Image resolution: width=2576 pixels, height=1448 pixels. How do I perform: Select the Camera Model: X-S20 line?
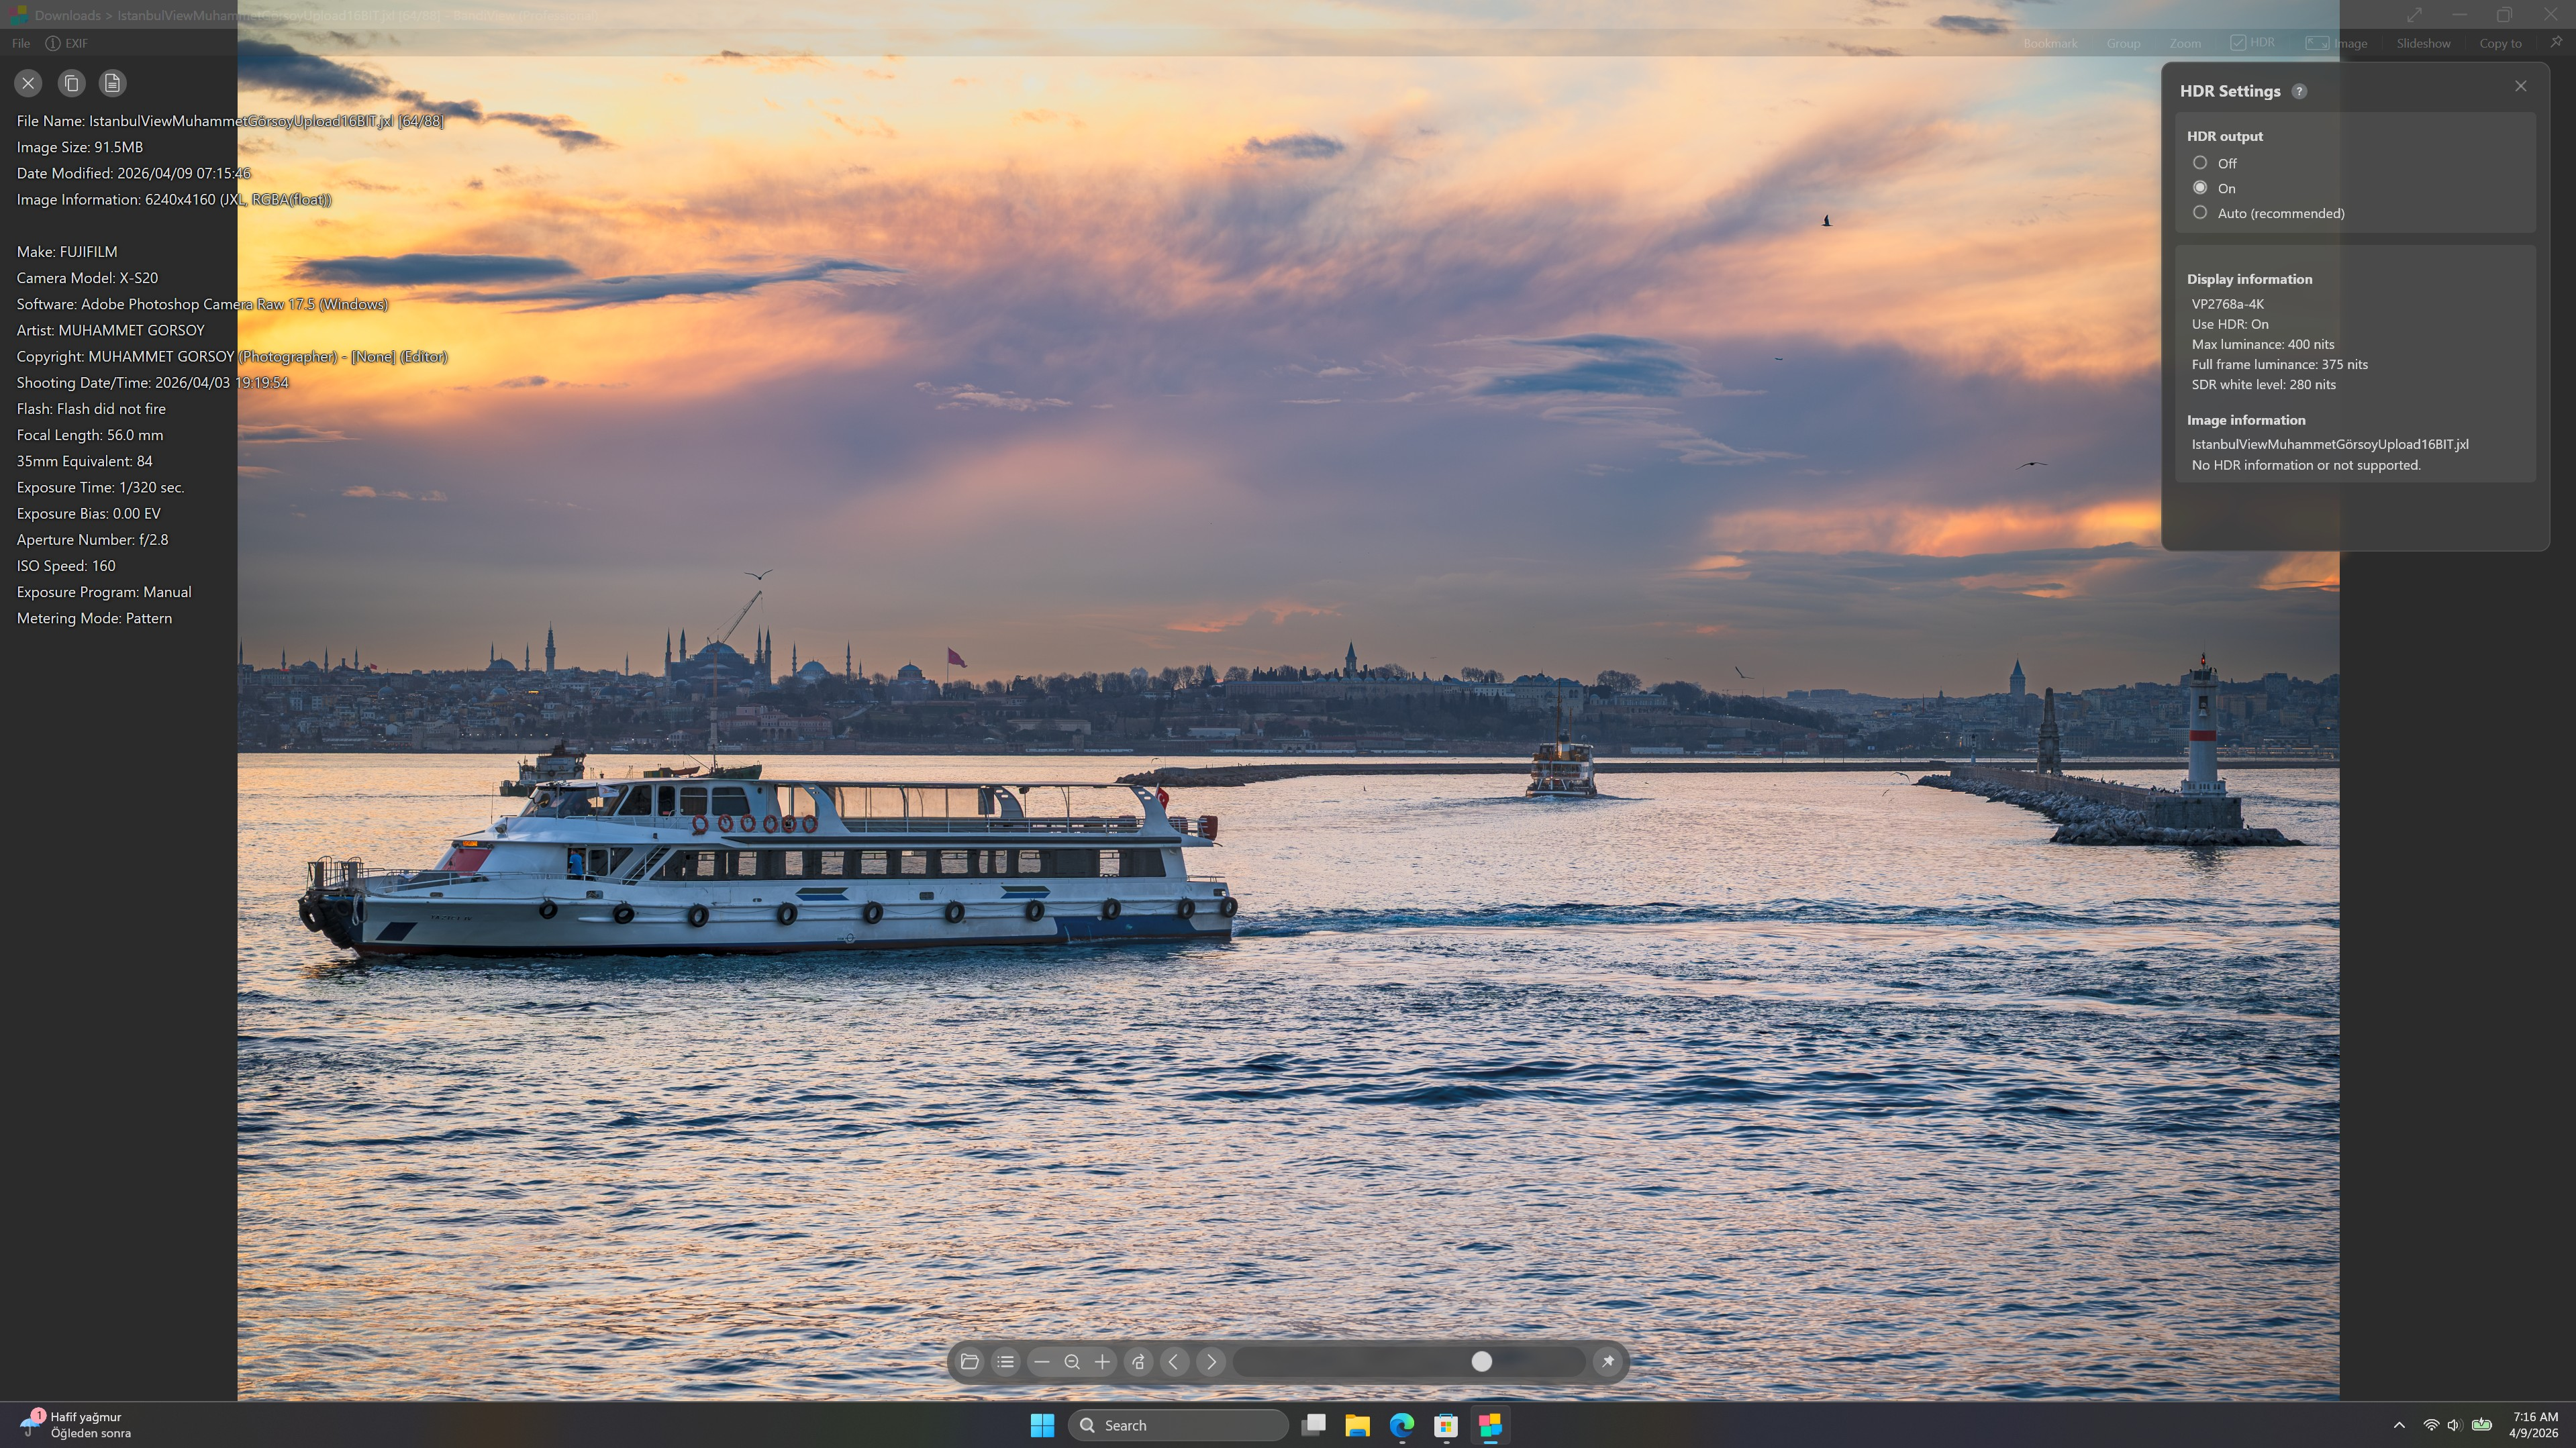pos(87,278)
